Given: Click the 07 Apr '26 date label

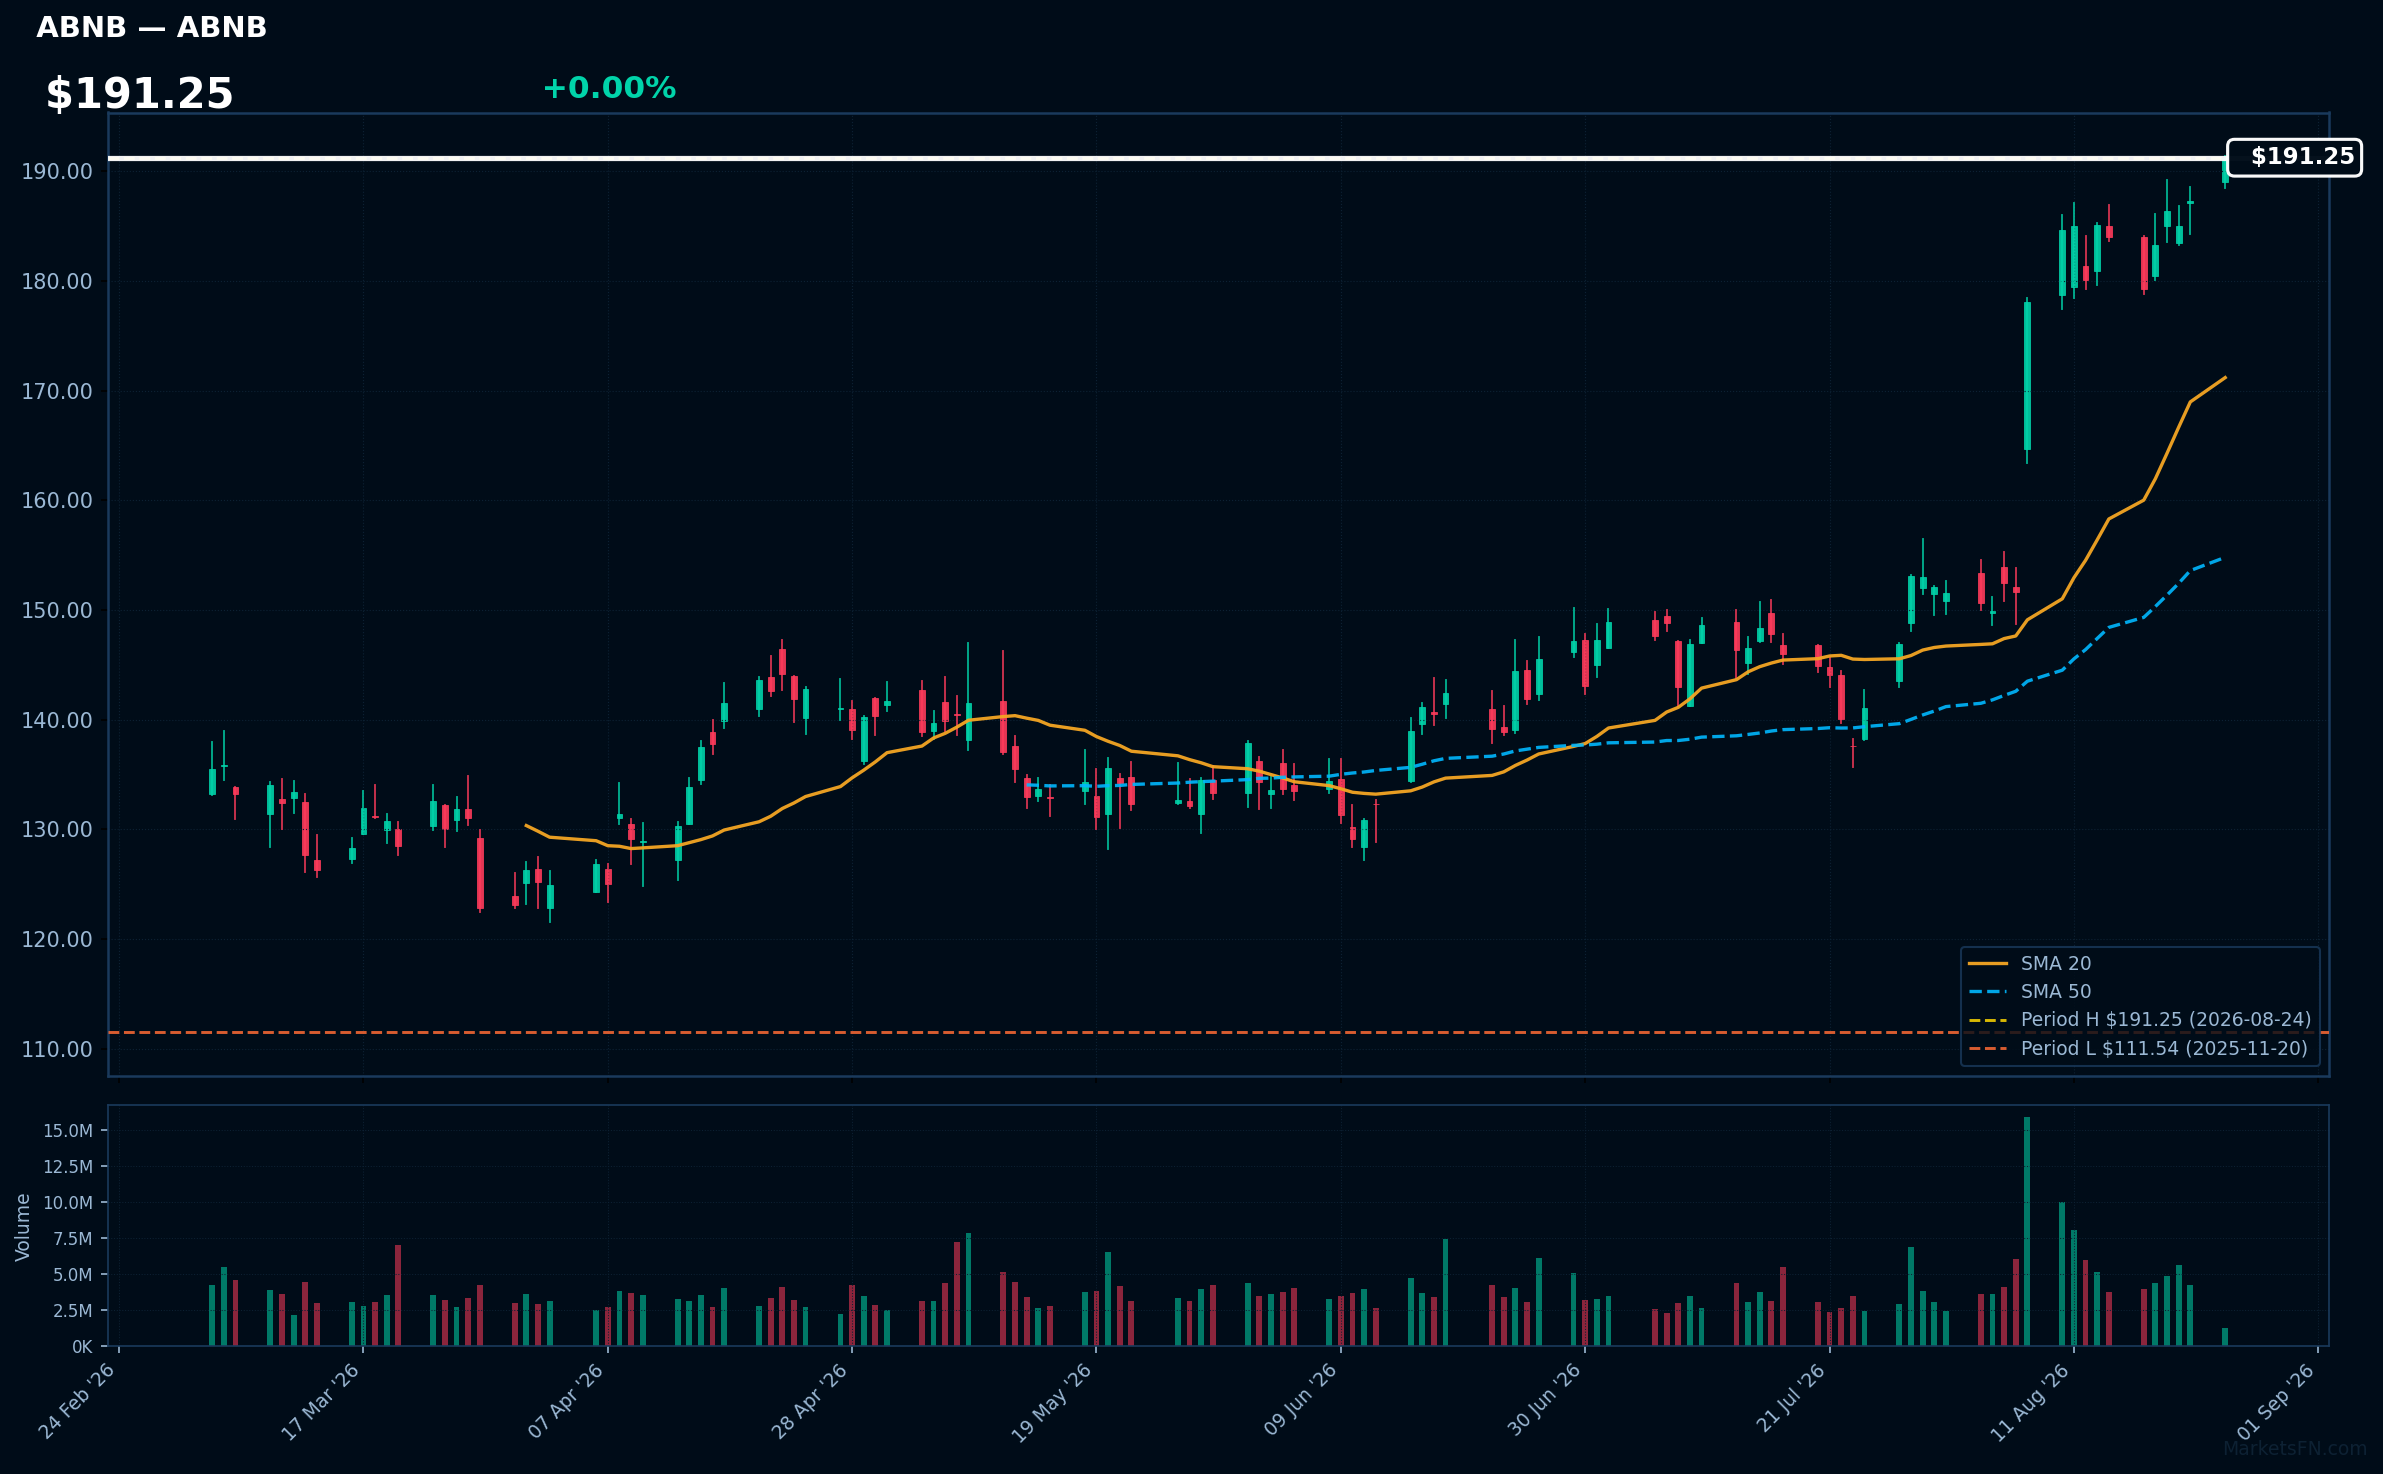Looking at the screenshot, I should point(567,1402).
